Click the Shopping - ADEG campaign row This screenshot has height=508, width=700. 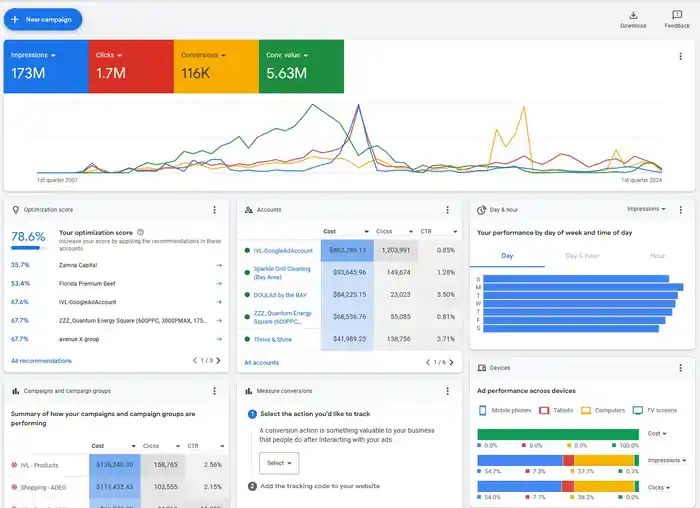pyautogui.click(x=116, y=487)
